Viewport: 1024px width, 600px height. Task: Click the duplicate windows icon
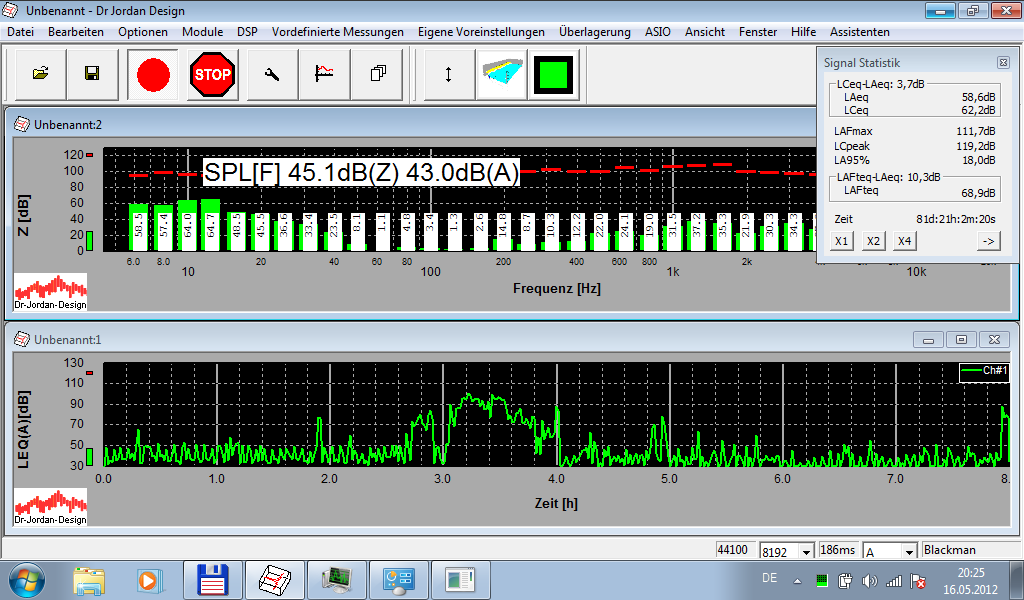click(377, 74)
